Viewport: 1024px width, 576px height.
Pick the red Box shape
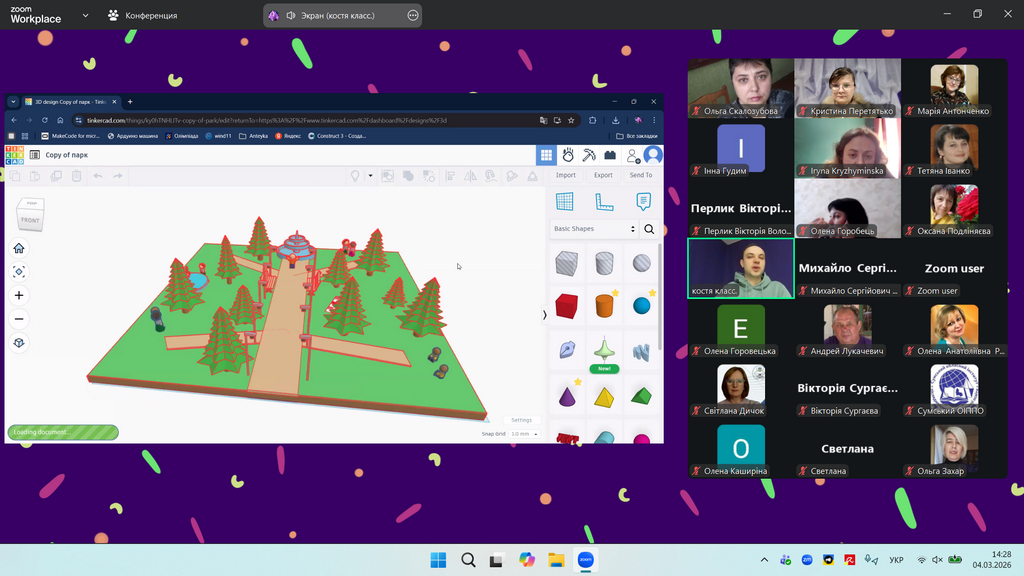[567, 304]
